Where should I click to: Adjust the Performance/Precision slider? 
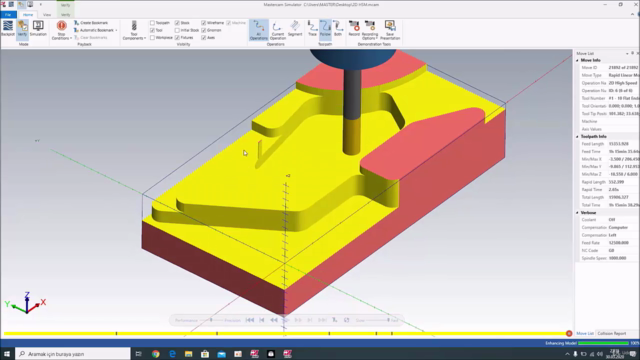coord(211,320)
